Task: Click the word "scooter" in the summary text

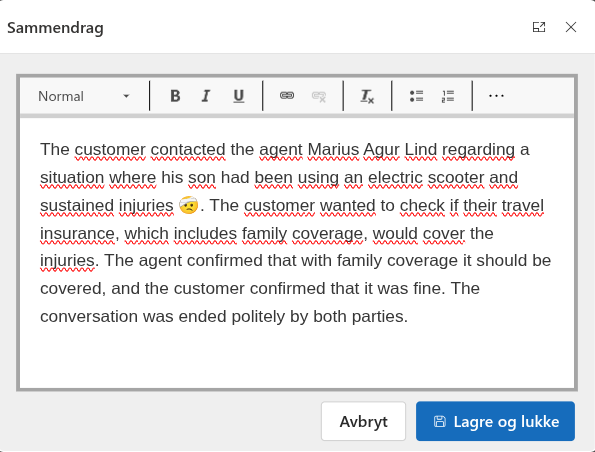Action: 456,178
